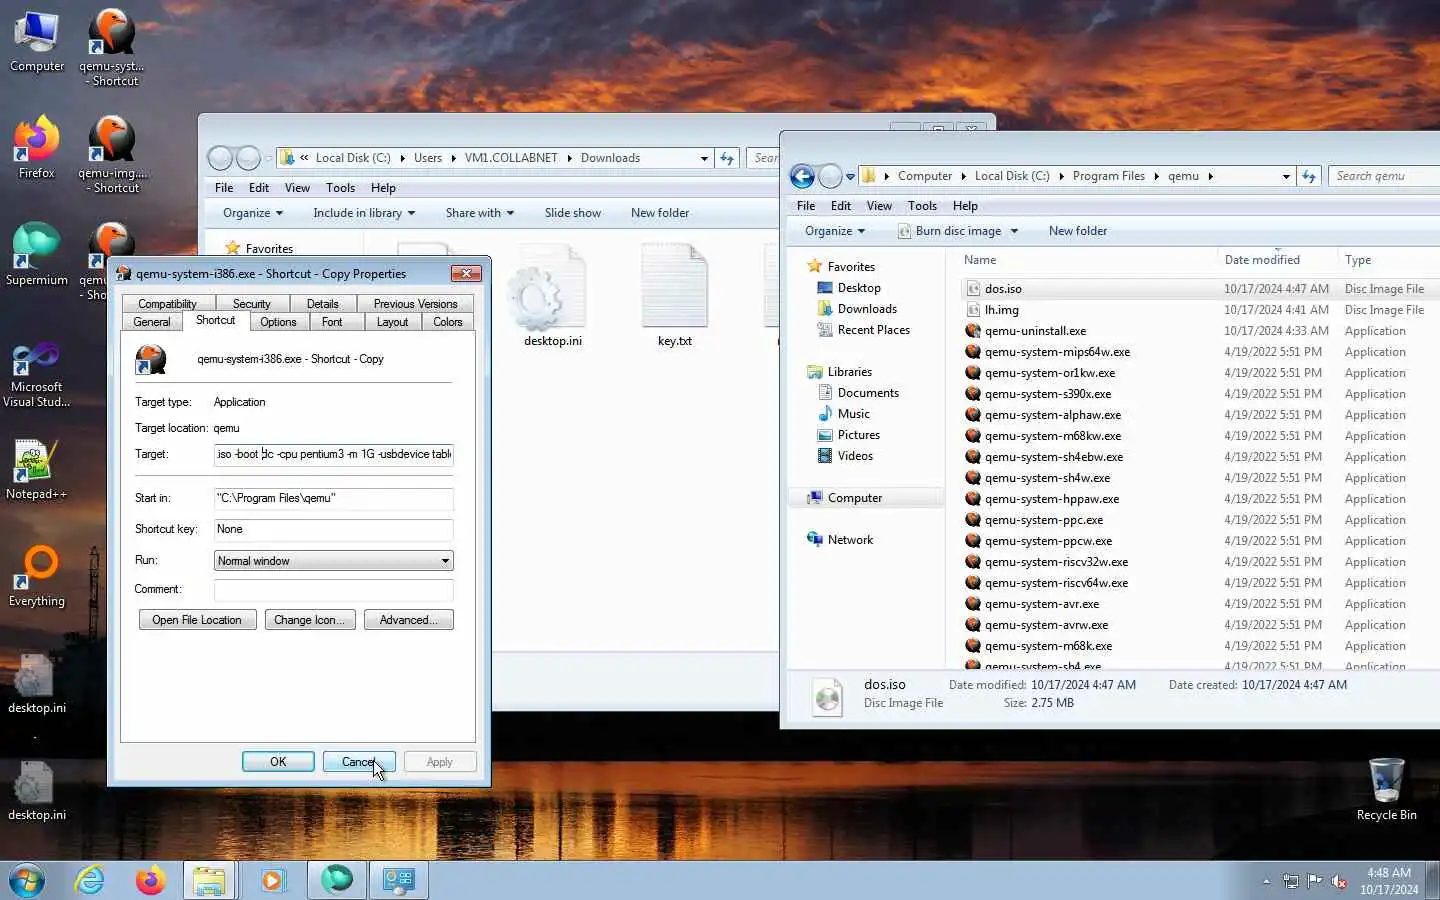1440x900 pixels.
Task: Open the Recycle Bin on the desktop
Action: pos(1386,789)
